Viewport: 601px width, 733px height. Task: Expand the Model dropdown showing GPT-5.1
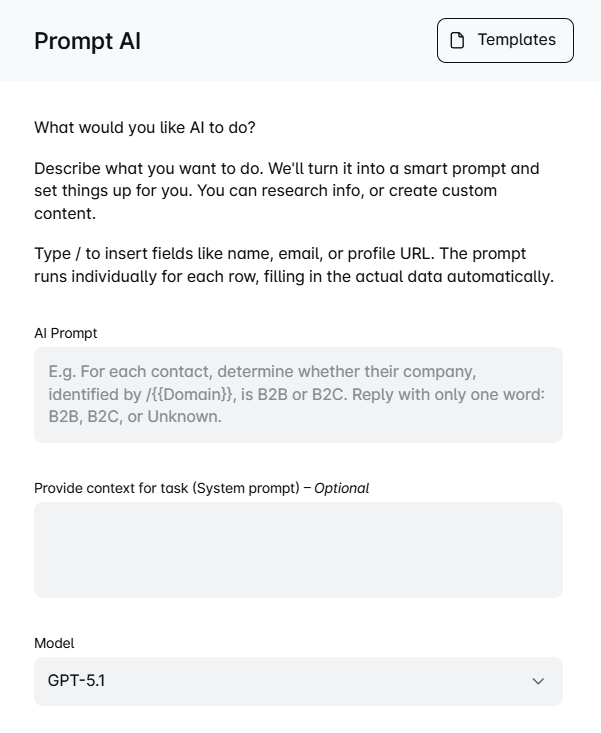[298, 682]
